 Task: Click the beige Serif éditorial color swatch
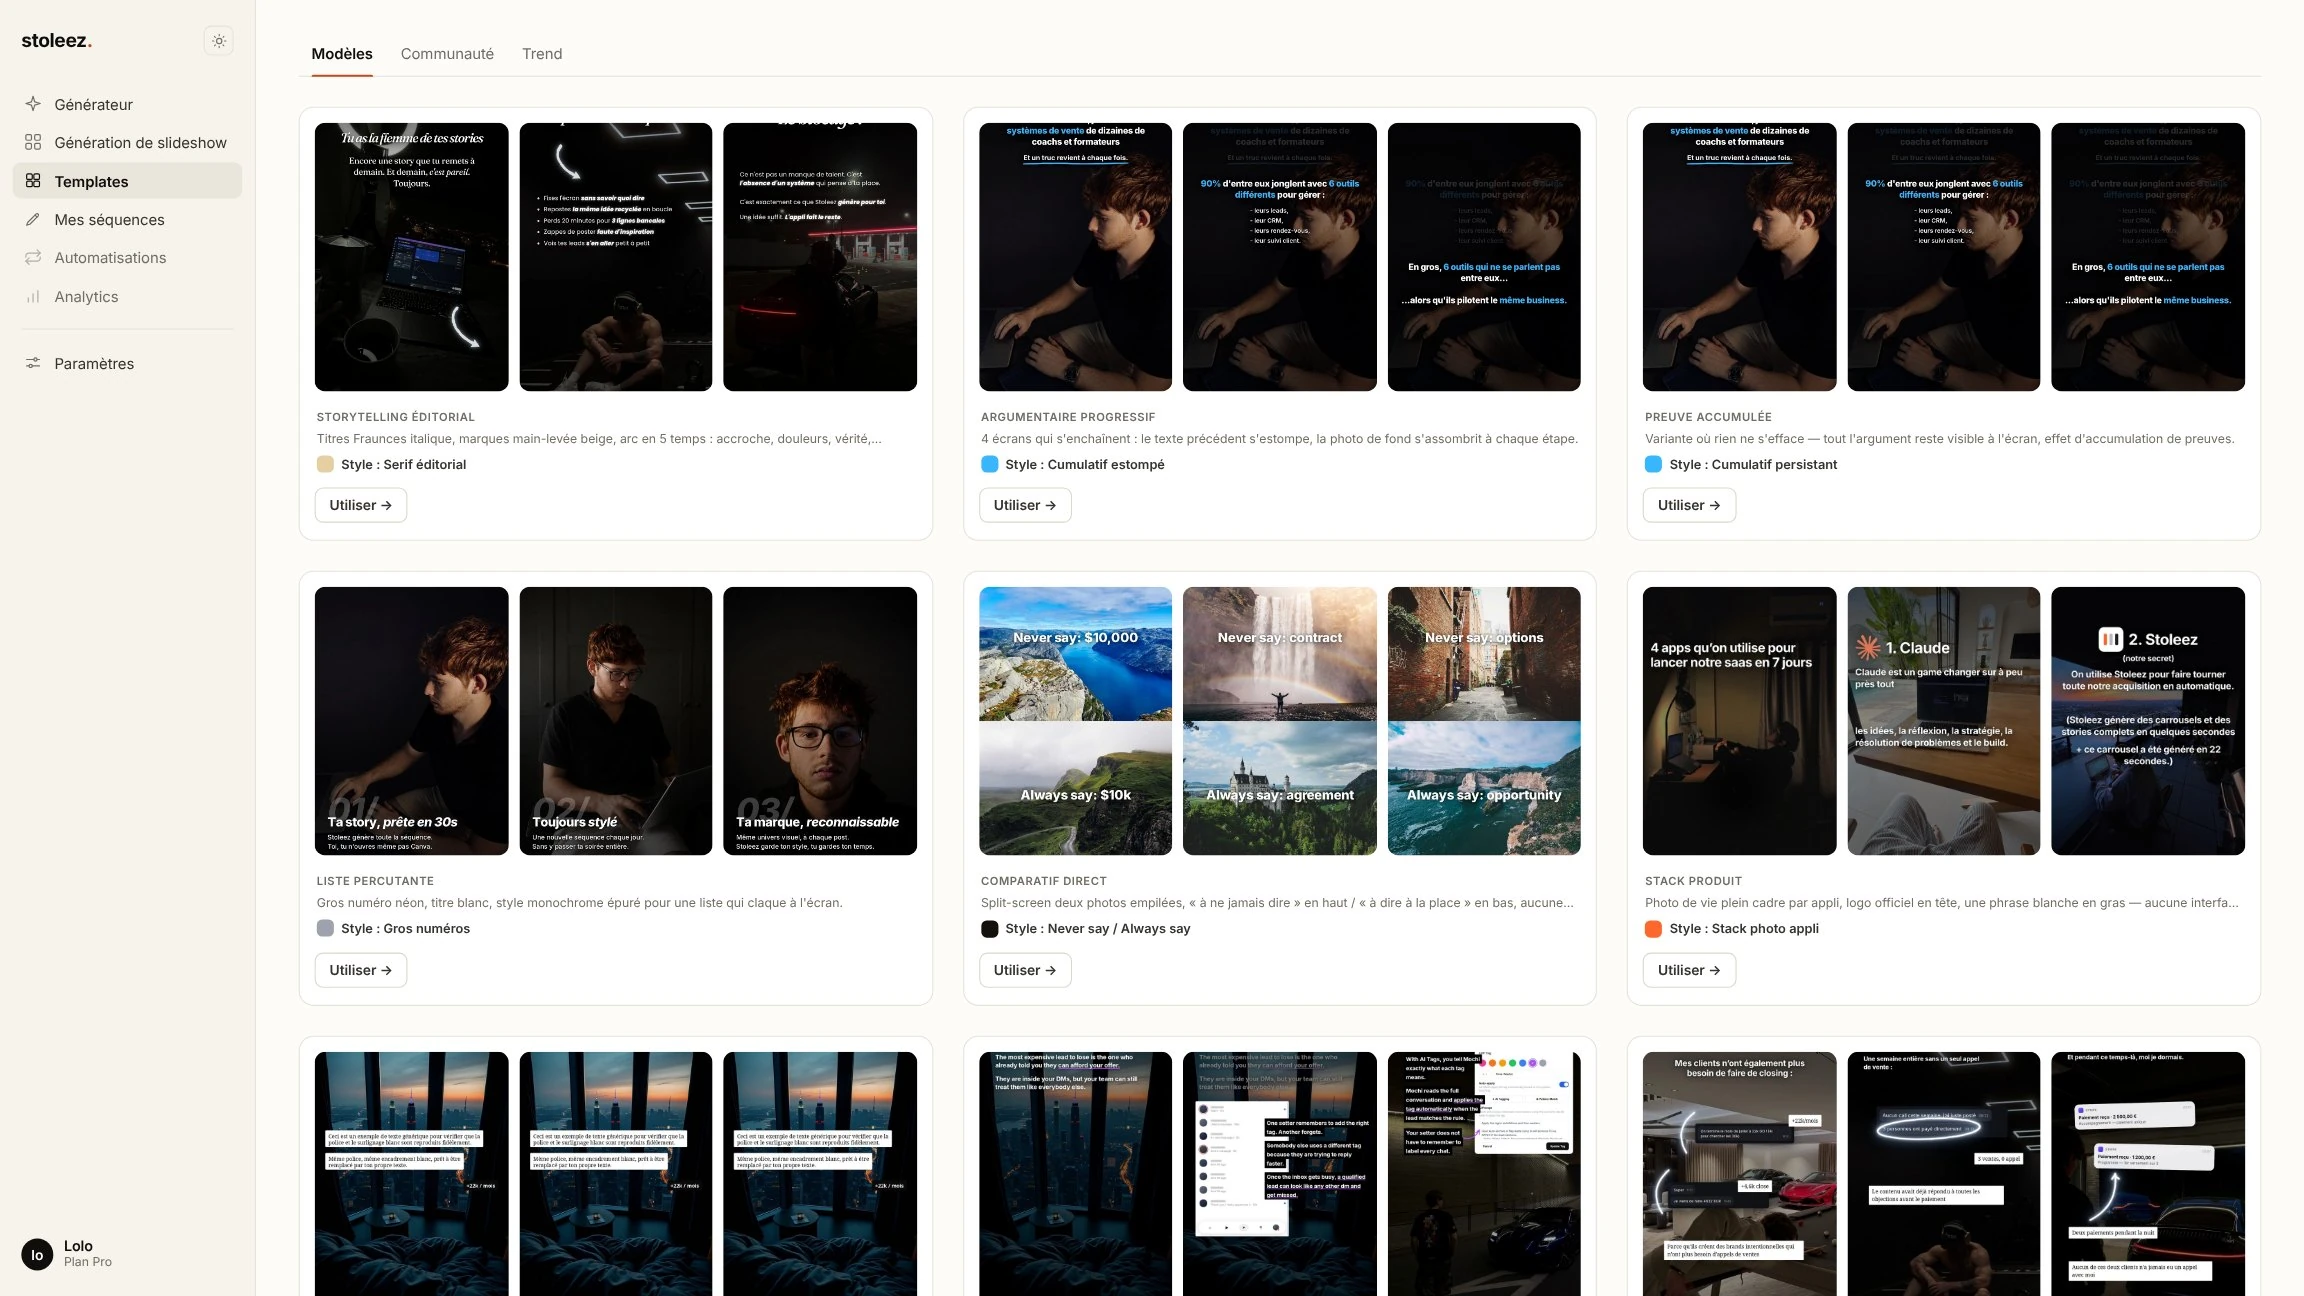tap(325, 464)
